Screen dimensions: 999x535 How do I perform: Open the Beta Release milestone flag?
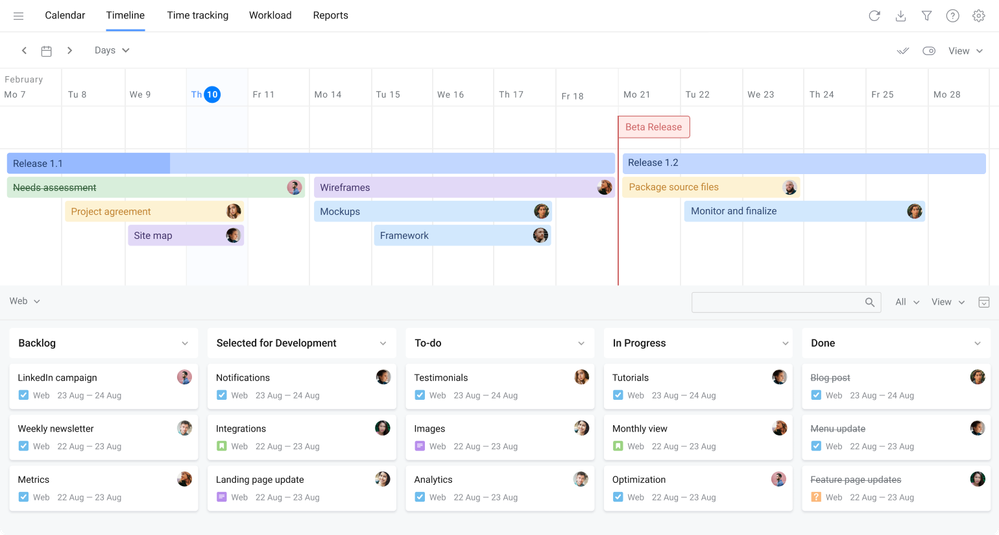pyautogui.click(x=654, y=127)
